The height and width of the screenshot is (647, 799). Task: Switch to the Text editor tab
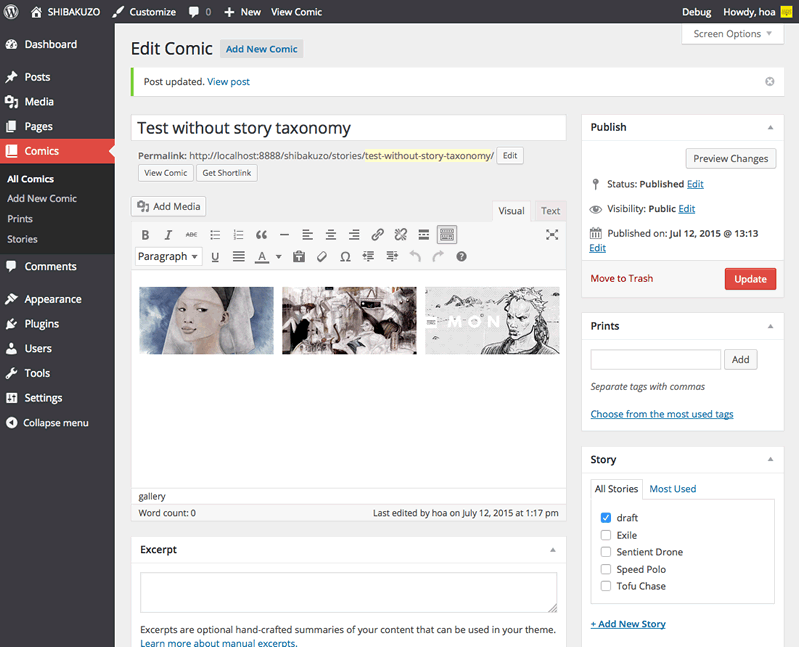(x=550, y=211)
